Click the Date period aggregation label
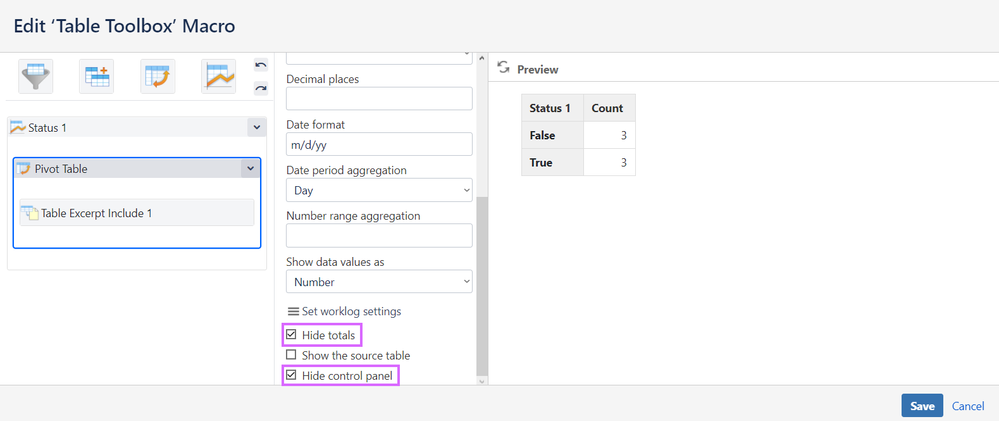The image size is (999, 421). tap(347, 170)
